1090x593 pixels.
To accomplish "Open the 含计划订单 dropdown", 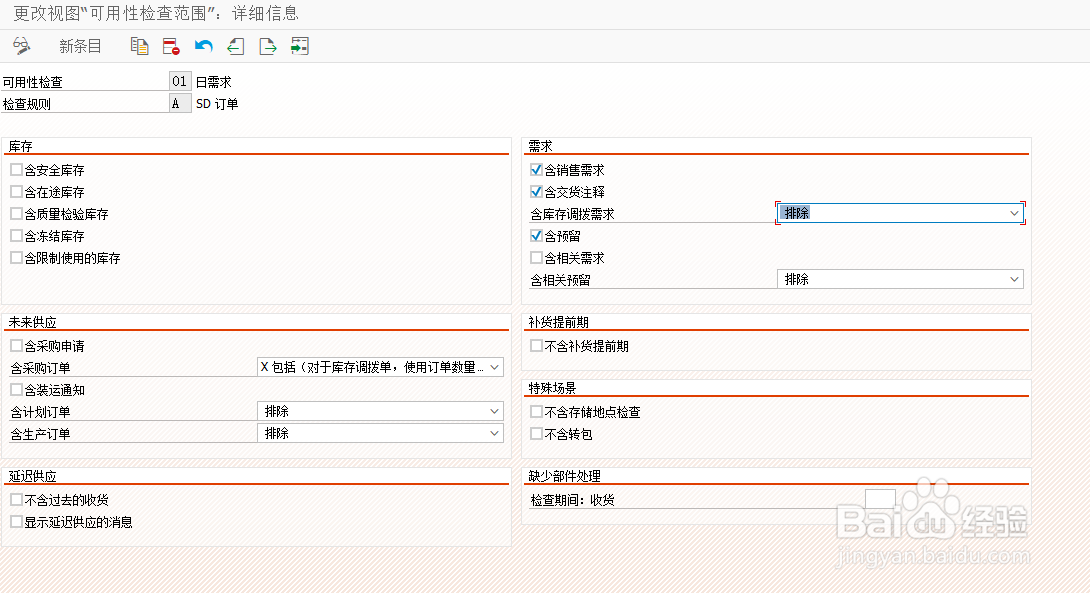I will 380,412.
